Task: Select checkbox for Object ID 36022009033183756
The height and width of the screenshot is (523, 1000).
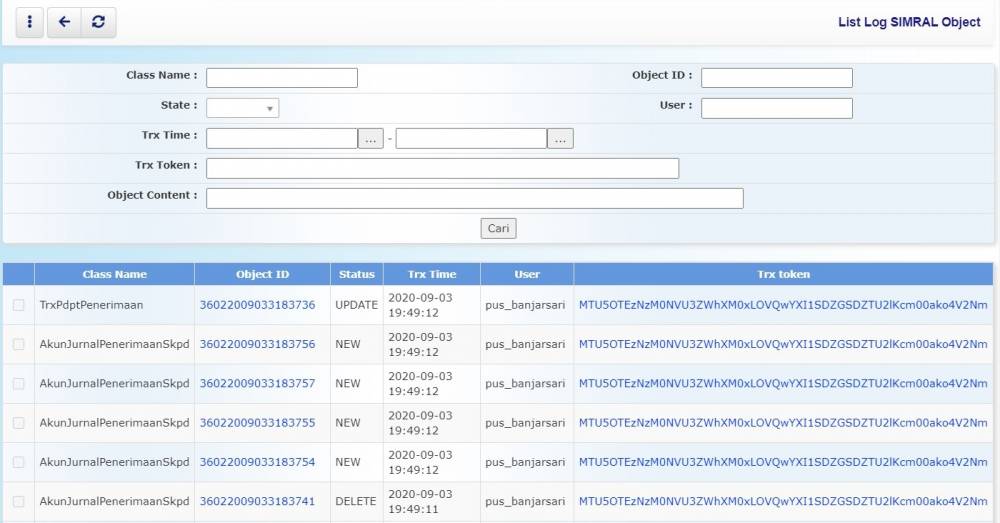Action: [19, 344]
